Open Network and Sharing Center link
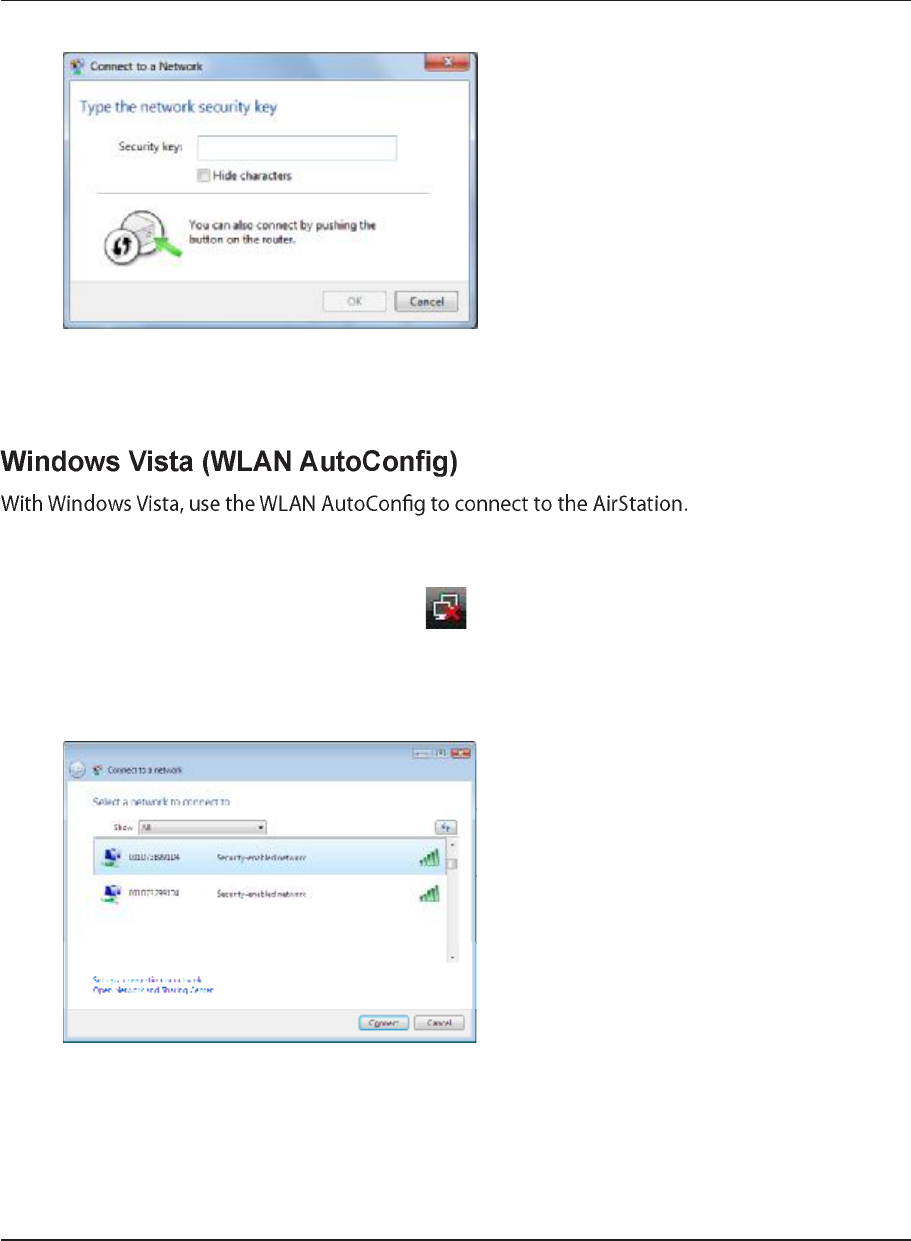The height and width of the screenshot is (1241, 911). (153, 990)
